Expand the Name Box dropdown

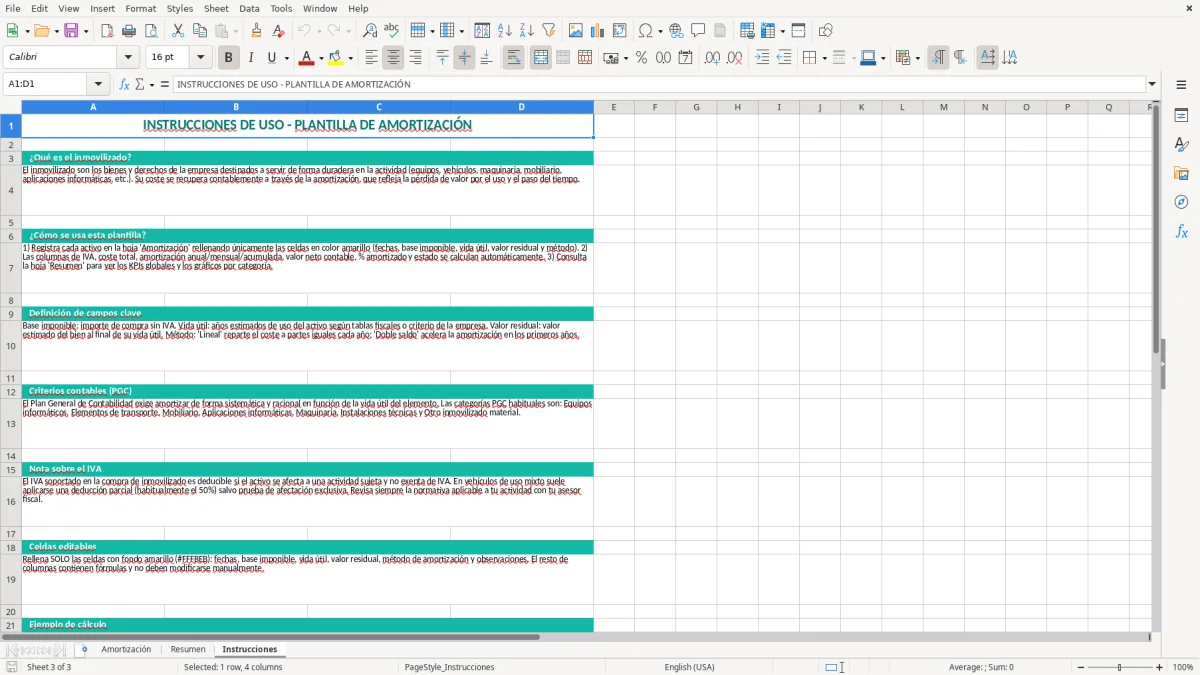click(x=98, y=84)
